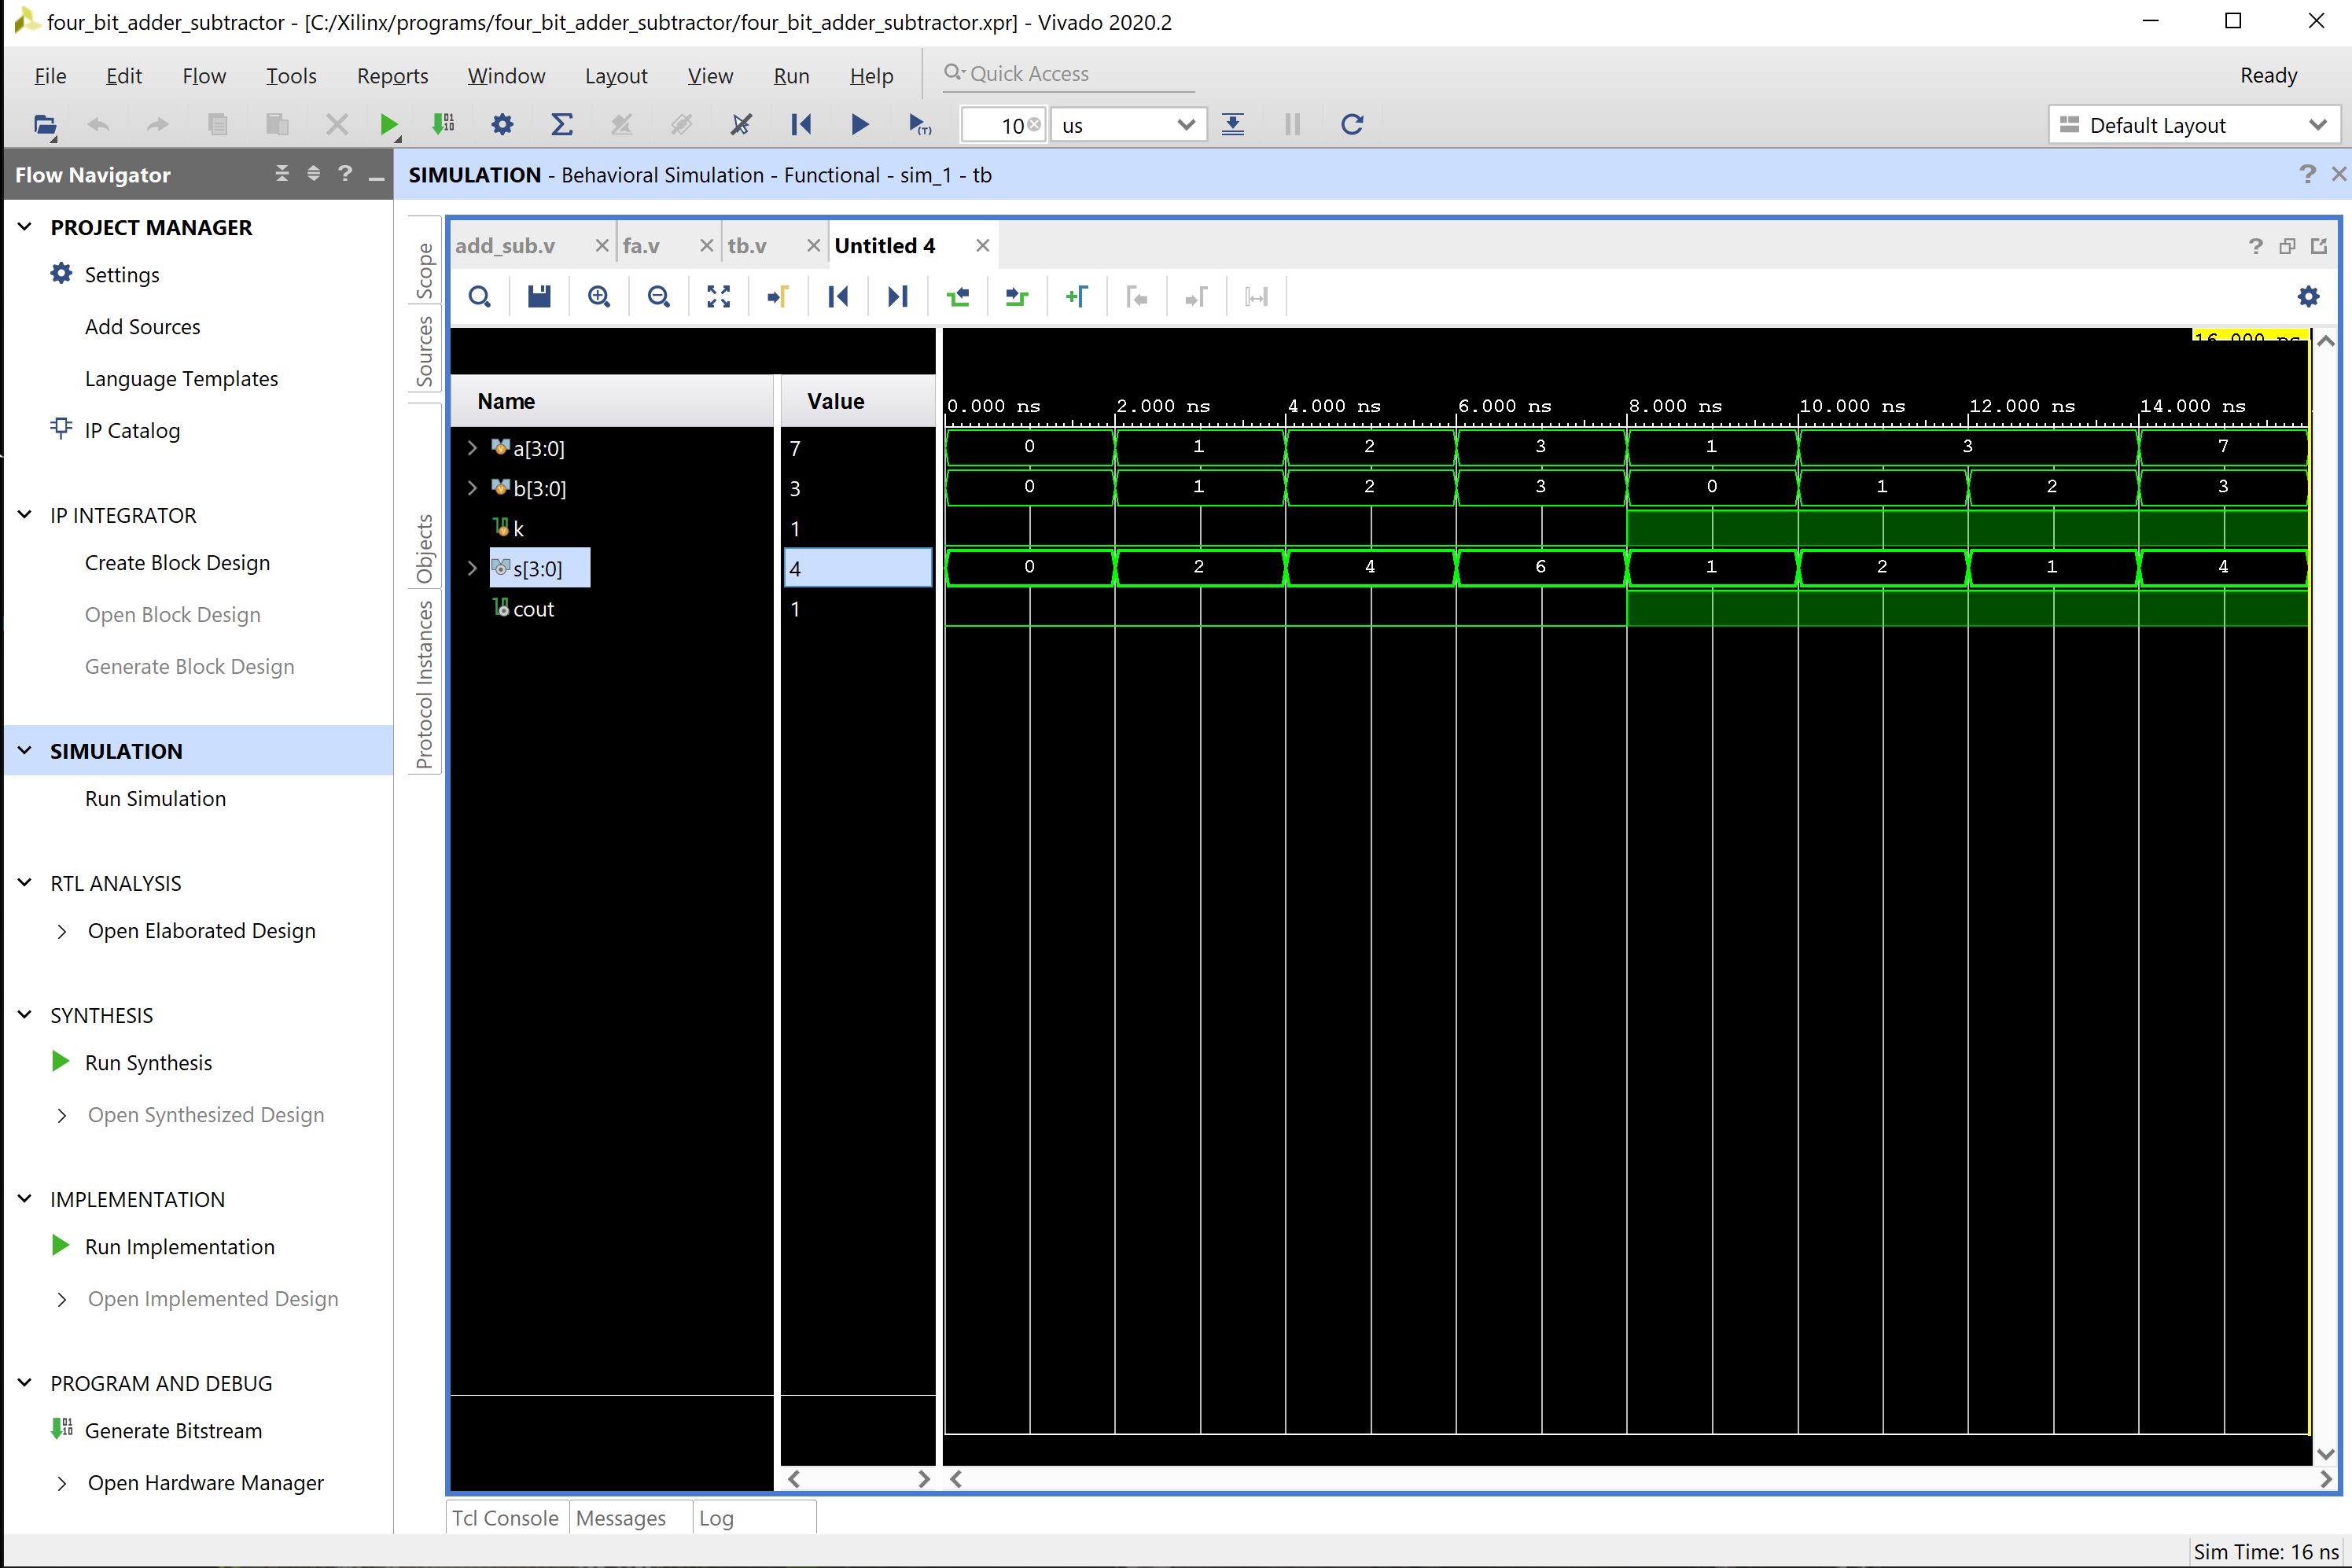Viewport: 2352px width, 1568px height.
Task: Select the Zoom Fit icon for the waveform
Action: tap(718, 296)
